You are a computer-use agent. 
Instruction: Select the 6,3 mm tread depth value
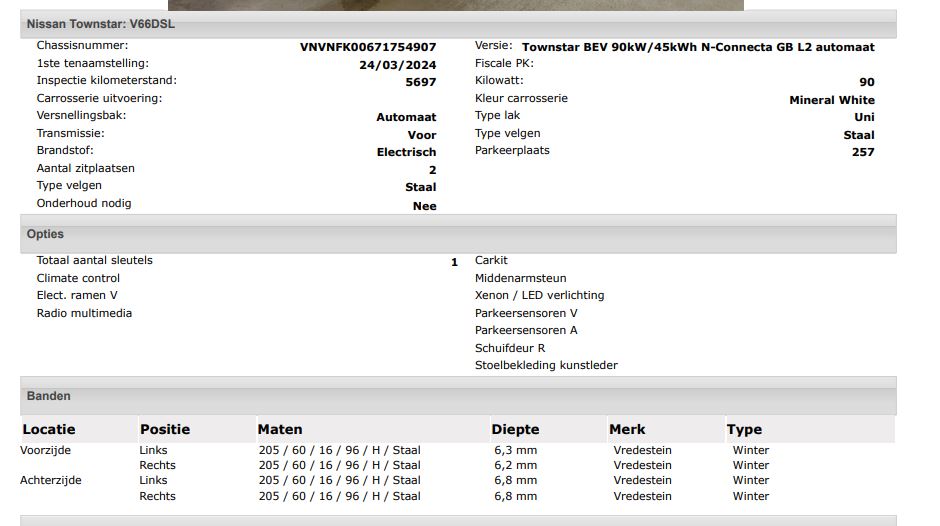click(515, 450)
